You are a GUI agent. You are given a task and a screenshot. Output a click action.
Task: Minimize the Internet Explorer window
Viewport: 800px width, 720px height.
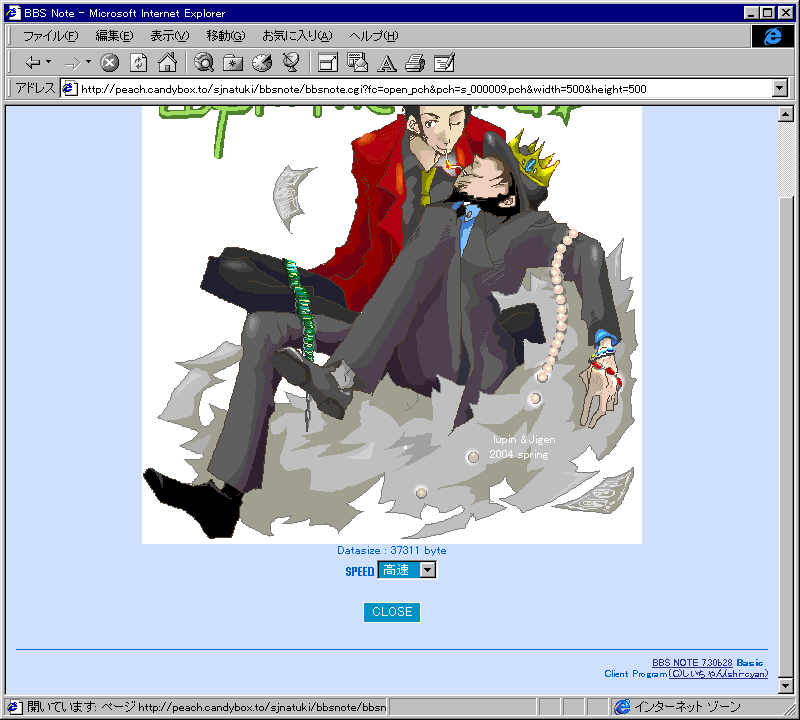click(x=751, y=13)
